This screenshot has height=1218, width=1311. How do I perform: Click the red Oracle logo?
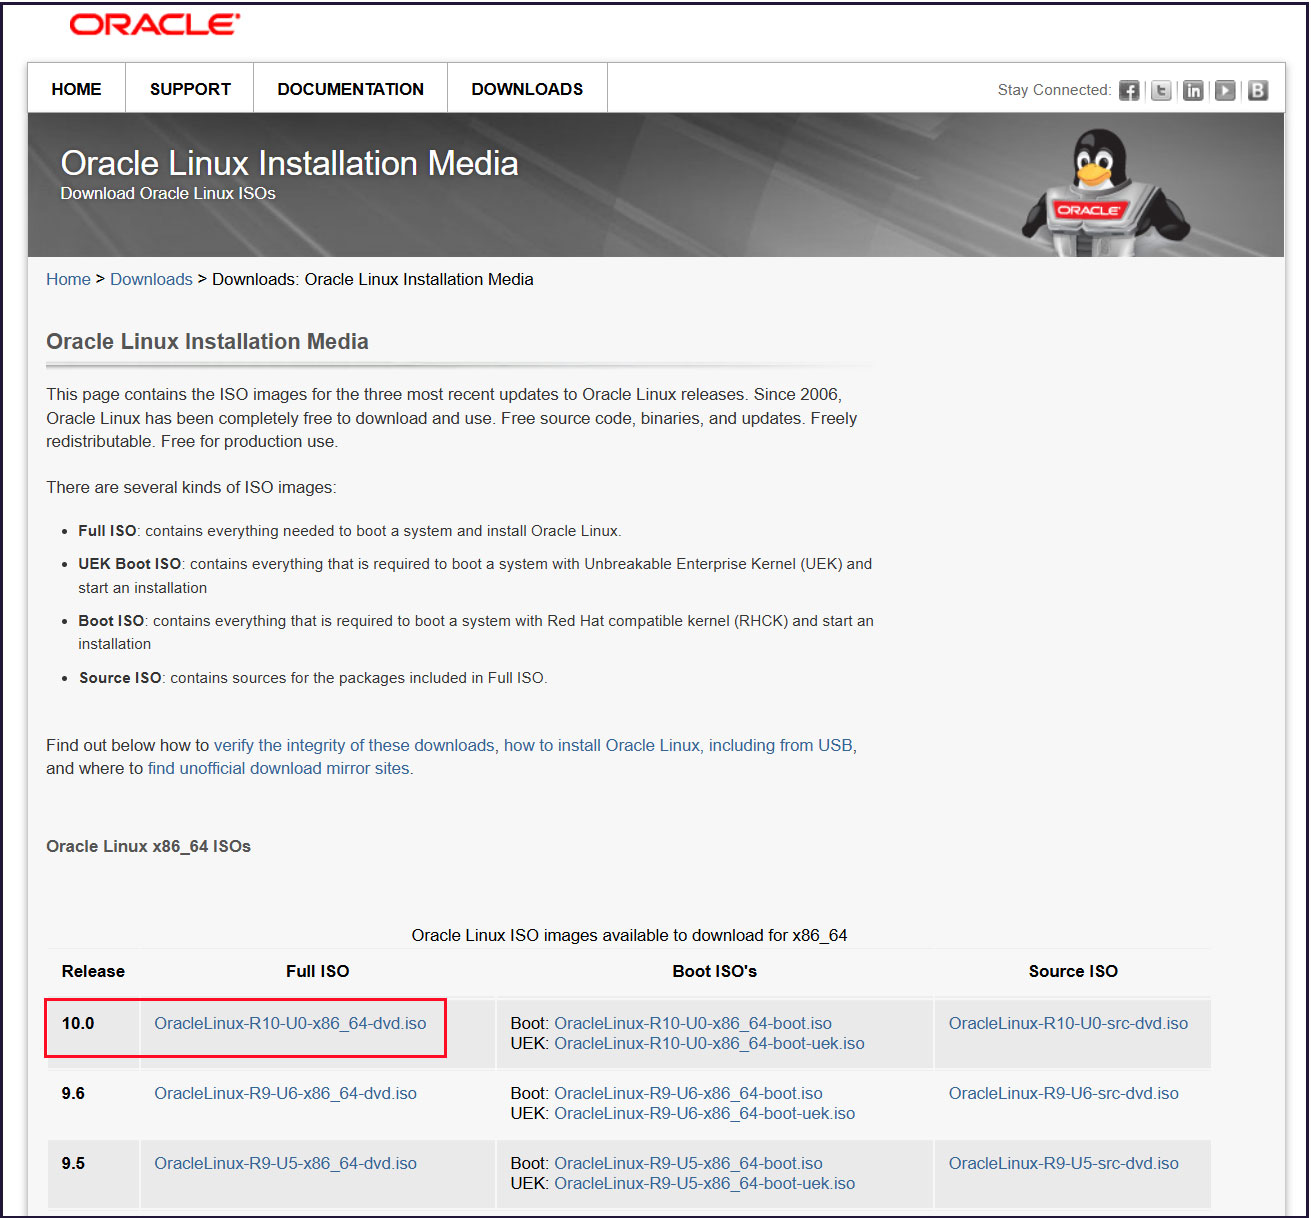[155, 25]
